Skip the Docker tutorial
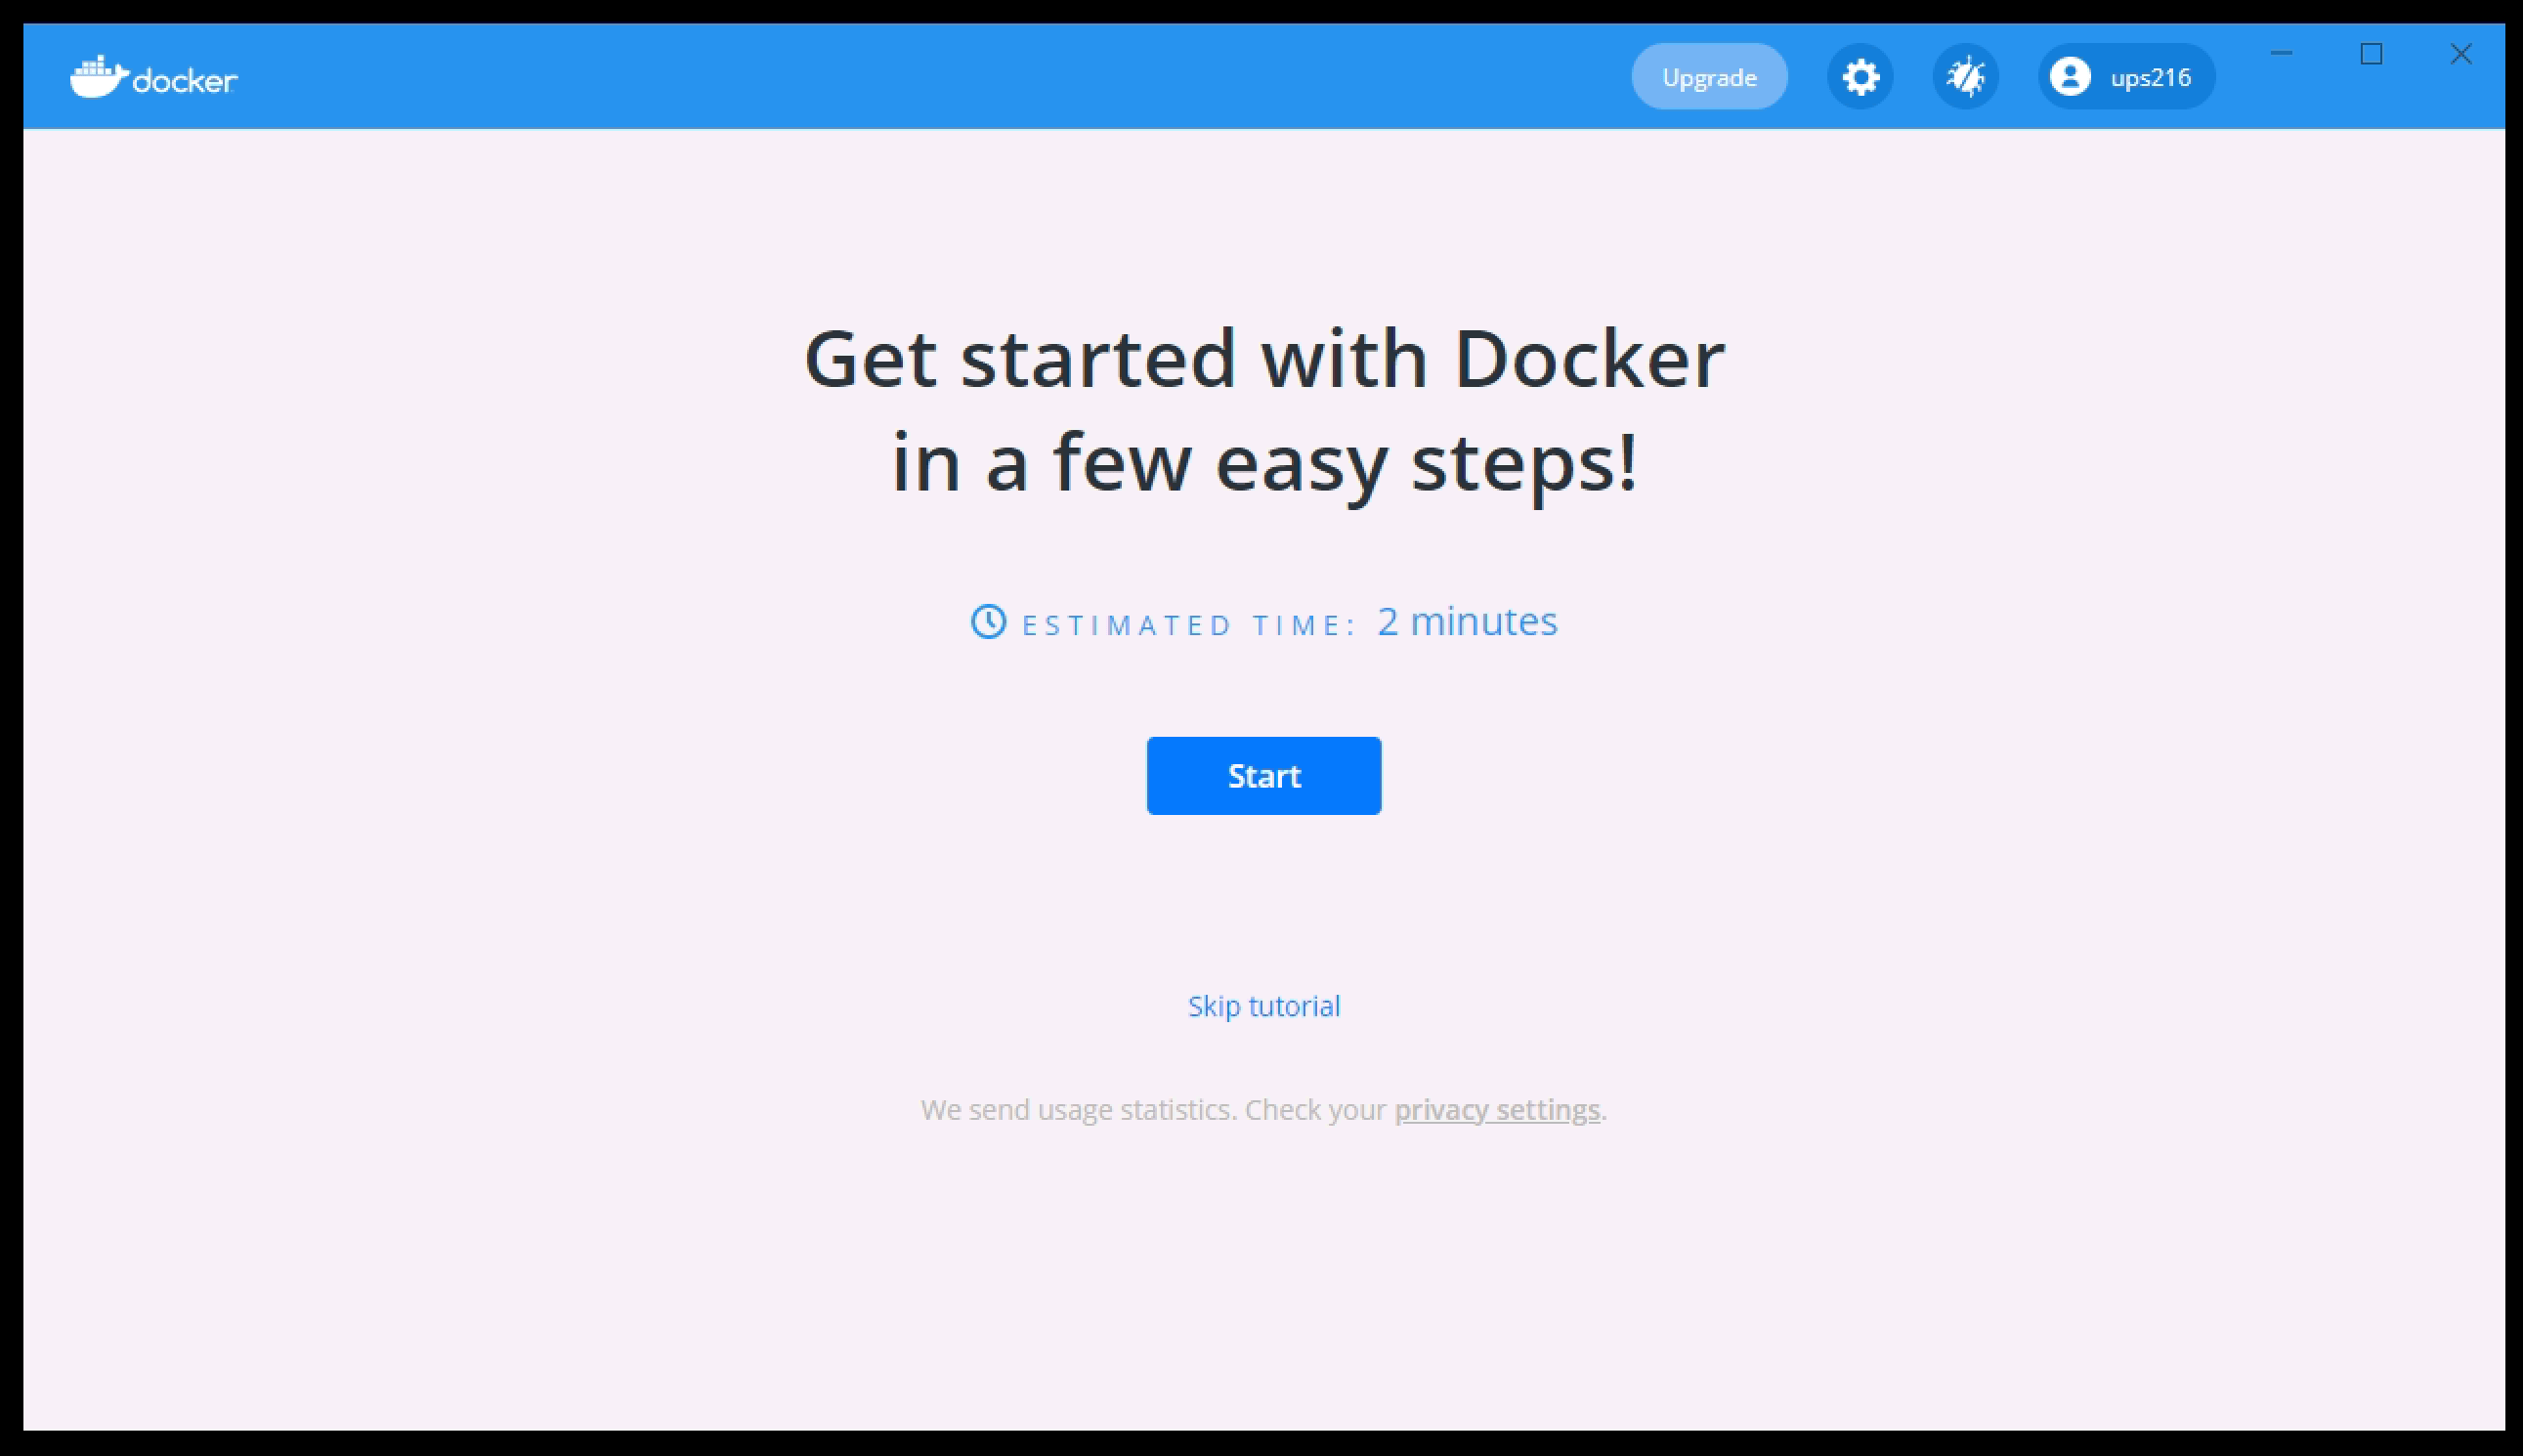 (x=1263, y=1006)
